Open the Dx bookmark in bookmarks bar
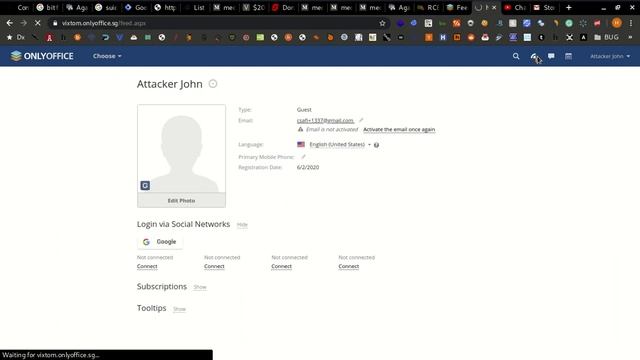Viewport: 640px width, 360px height. click(16, 37)
